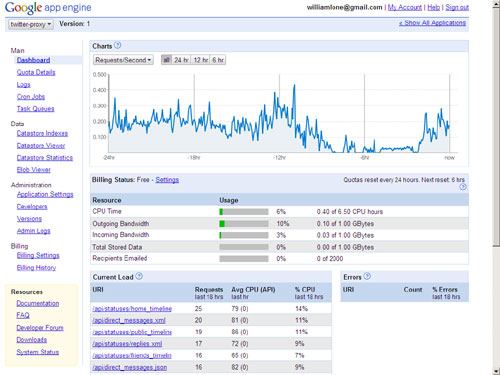
Task: Choose the 12 hr chart range
Action: tap(201, 60)
